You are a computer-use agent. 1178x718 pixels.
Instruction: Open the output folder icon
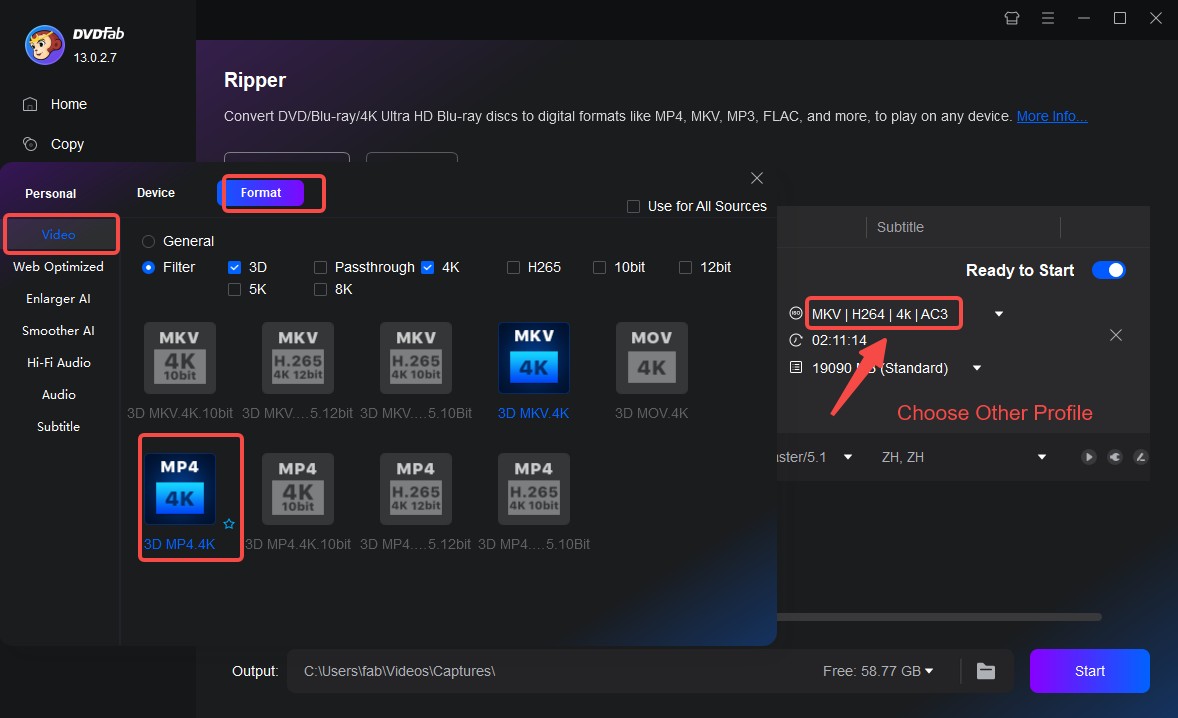[986, 671]
